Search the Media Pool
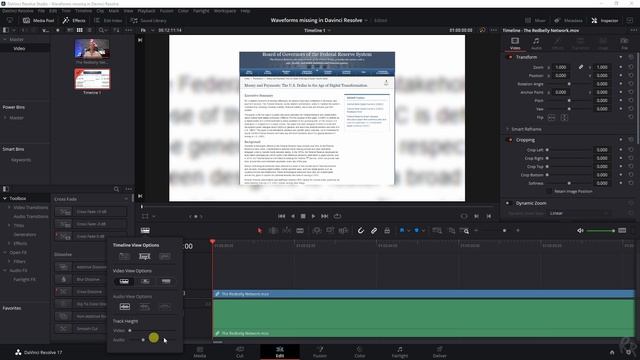This screenshot has height=360, width=640. tap(101, 31)
